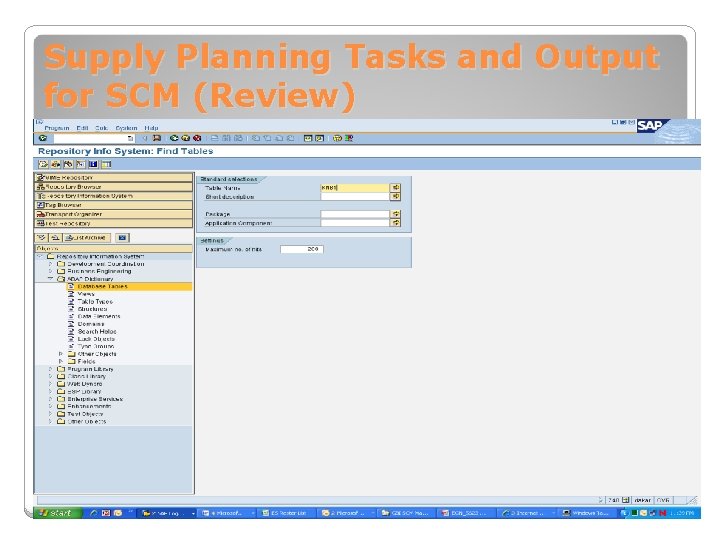Click the green Back arrow icon
The height and width of the screenshot is (540, 720).
coord(174,138)
